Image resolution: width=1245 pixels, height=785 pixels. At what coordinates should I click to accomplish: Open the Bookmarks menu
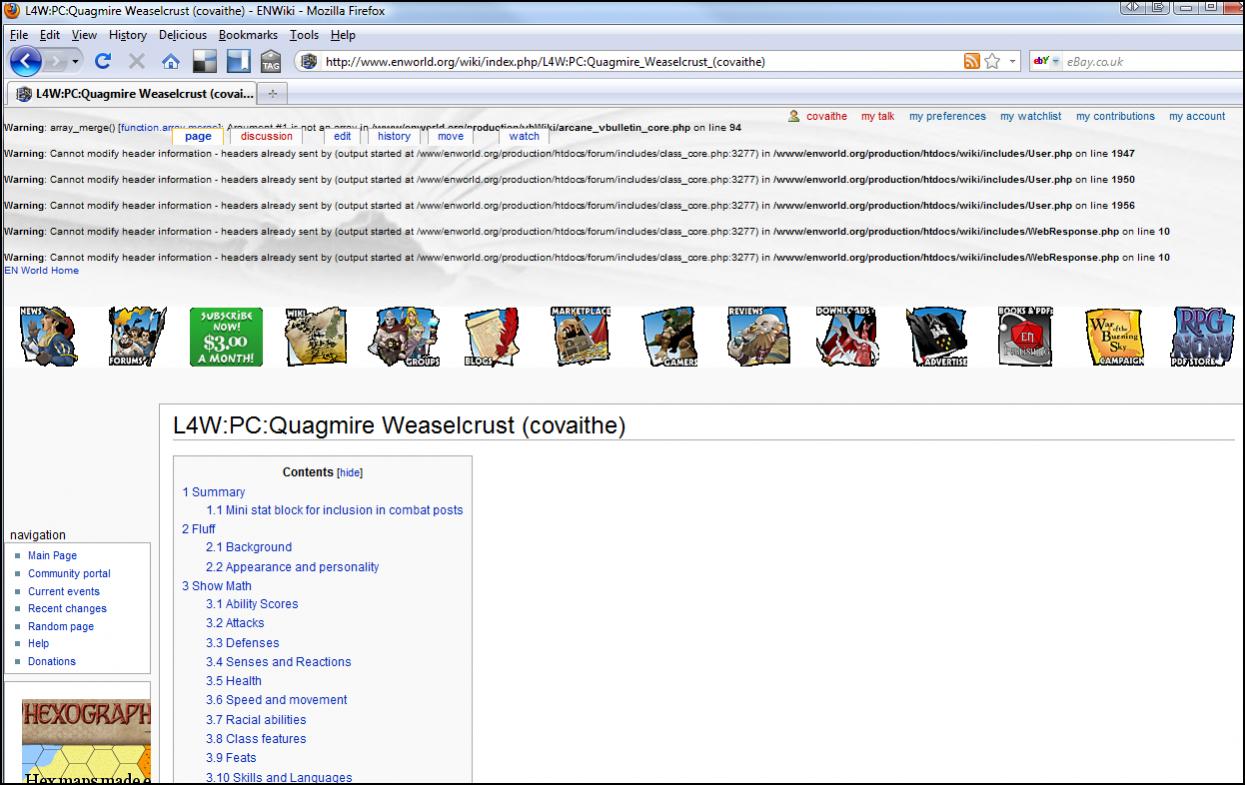click(249, 35)
